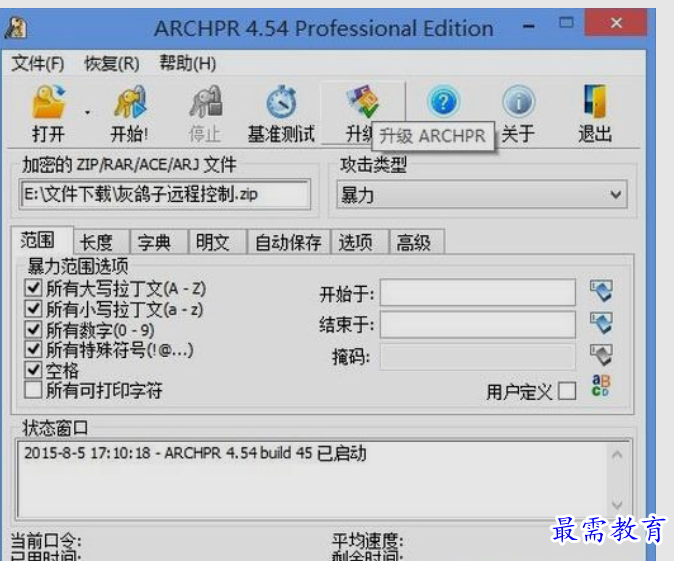Click the icon beside the 开始于 field
Screen dimensions: 674x561
(601, 291)
